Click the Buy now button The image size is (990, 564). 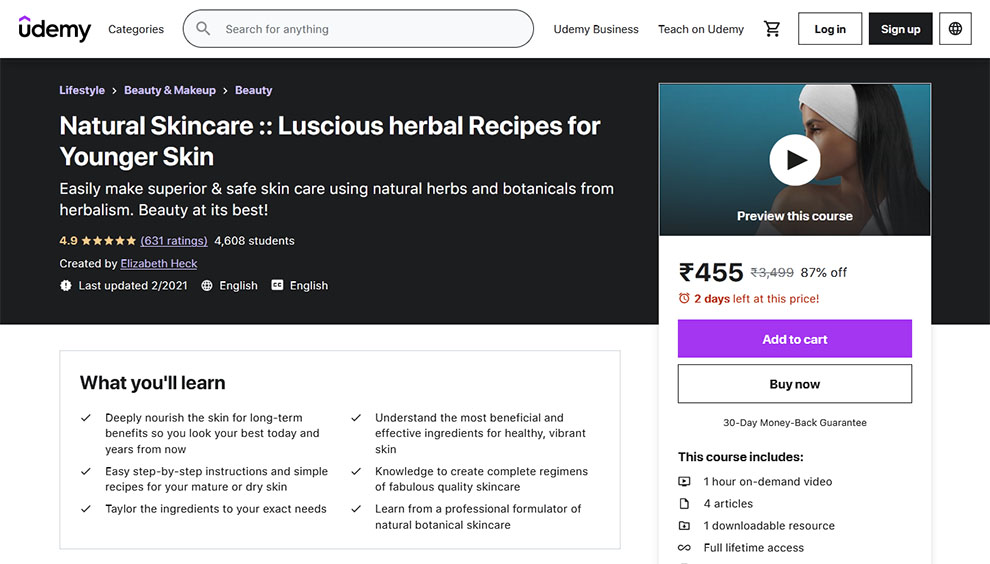click(x=795, y=384)
